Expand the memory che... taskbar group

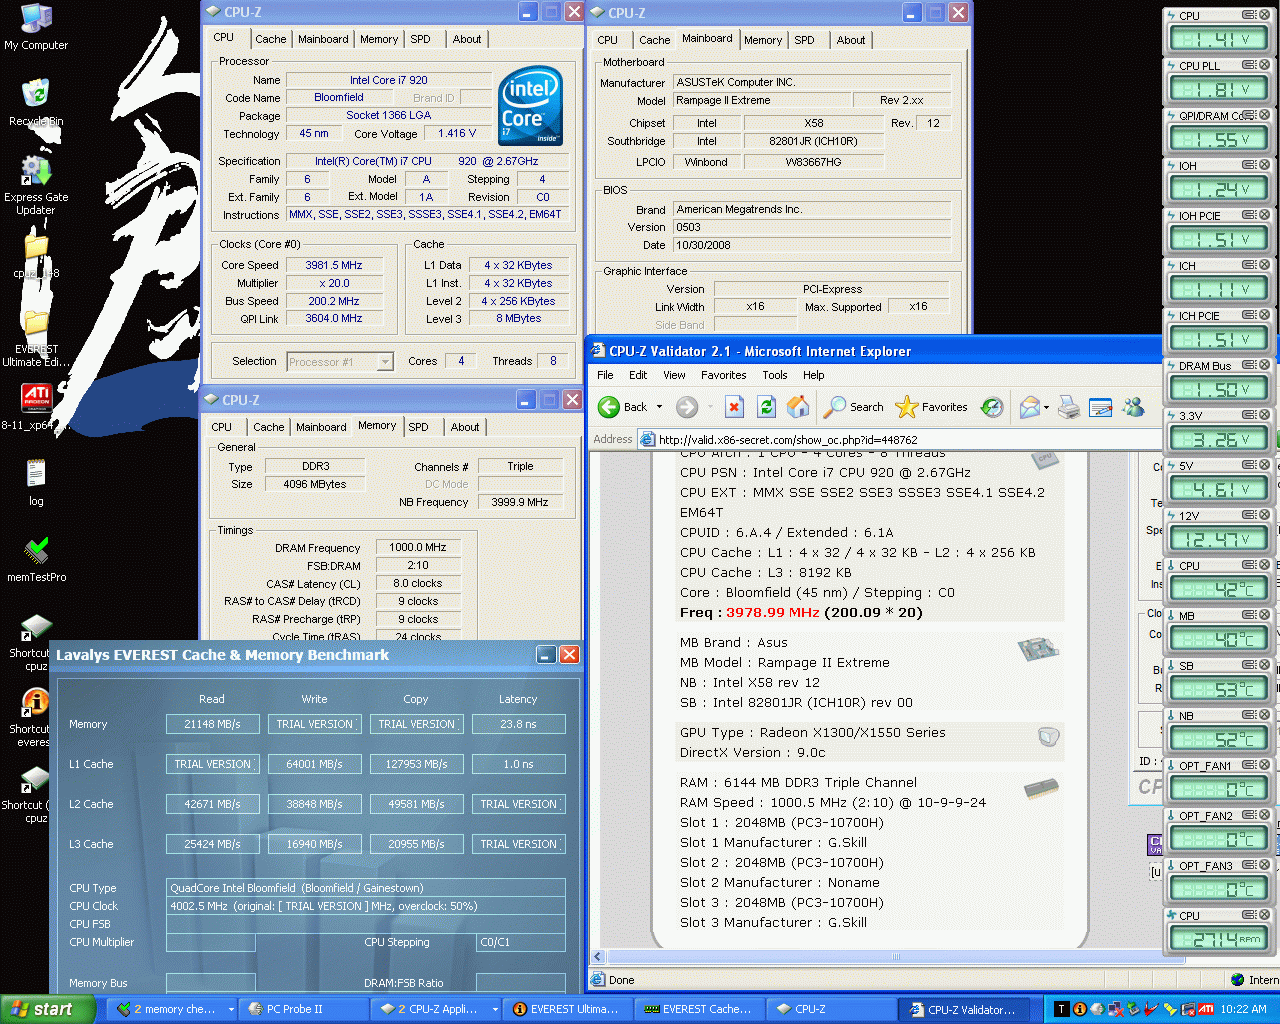coord(231,1009)
